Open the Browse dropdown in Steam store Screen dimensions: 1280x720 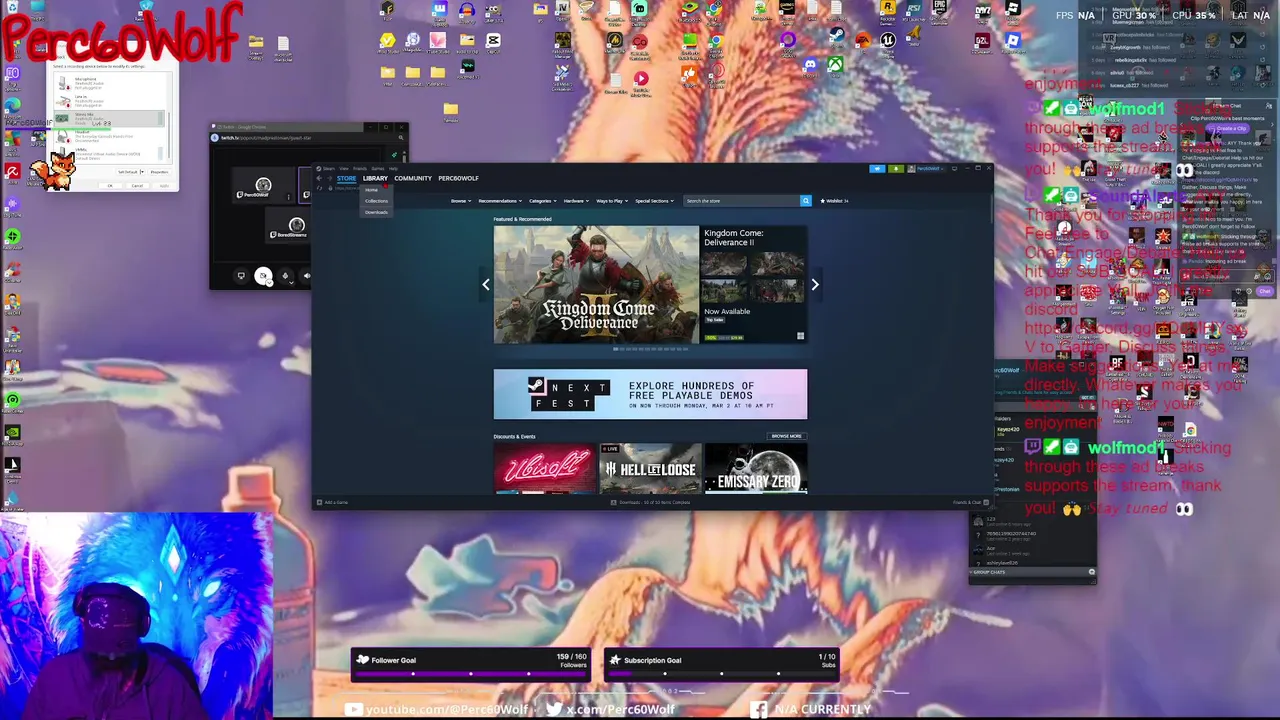pos(461,201)
